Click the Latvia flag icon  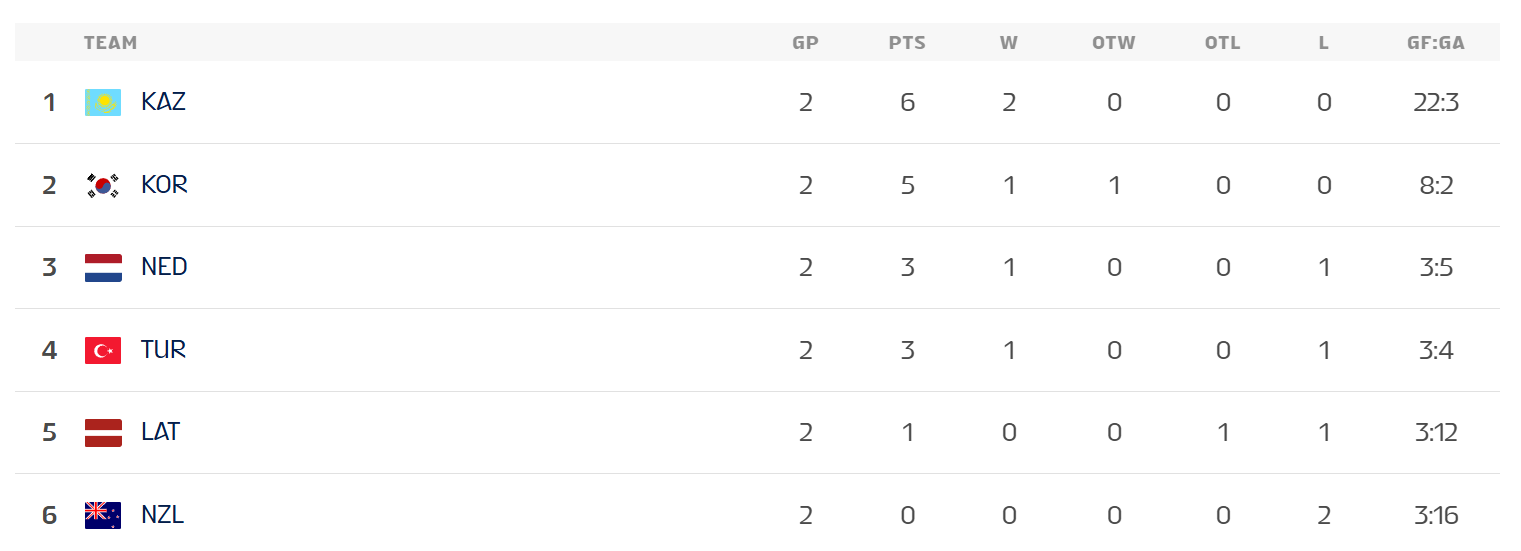(103, 432)
